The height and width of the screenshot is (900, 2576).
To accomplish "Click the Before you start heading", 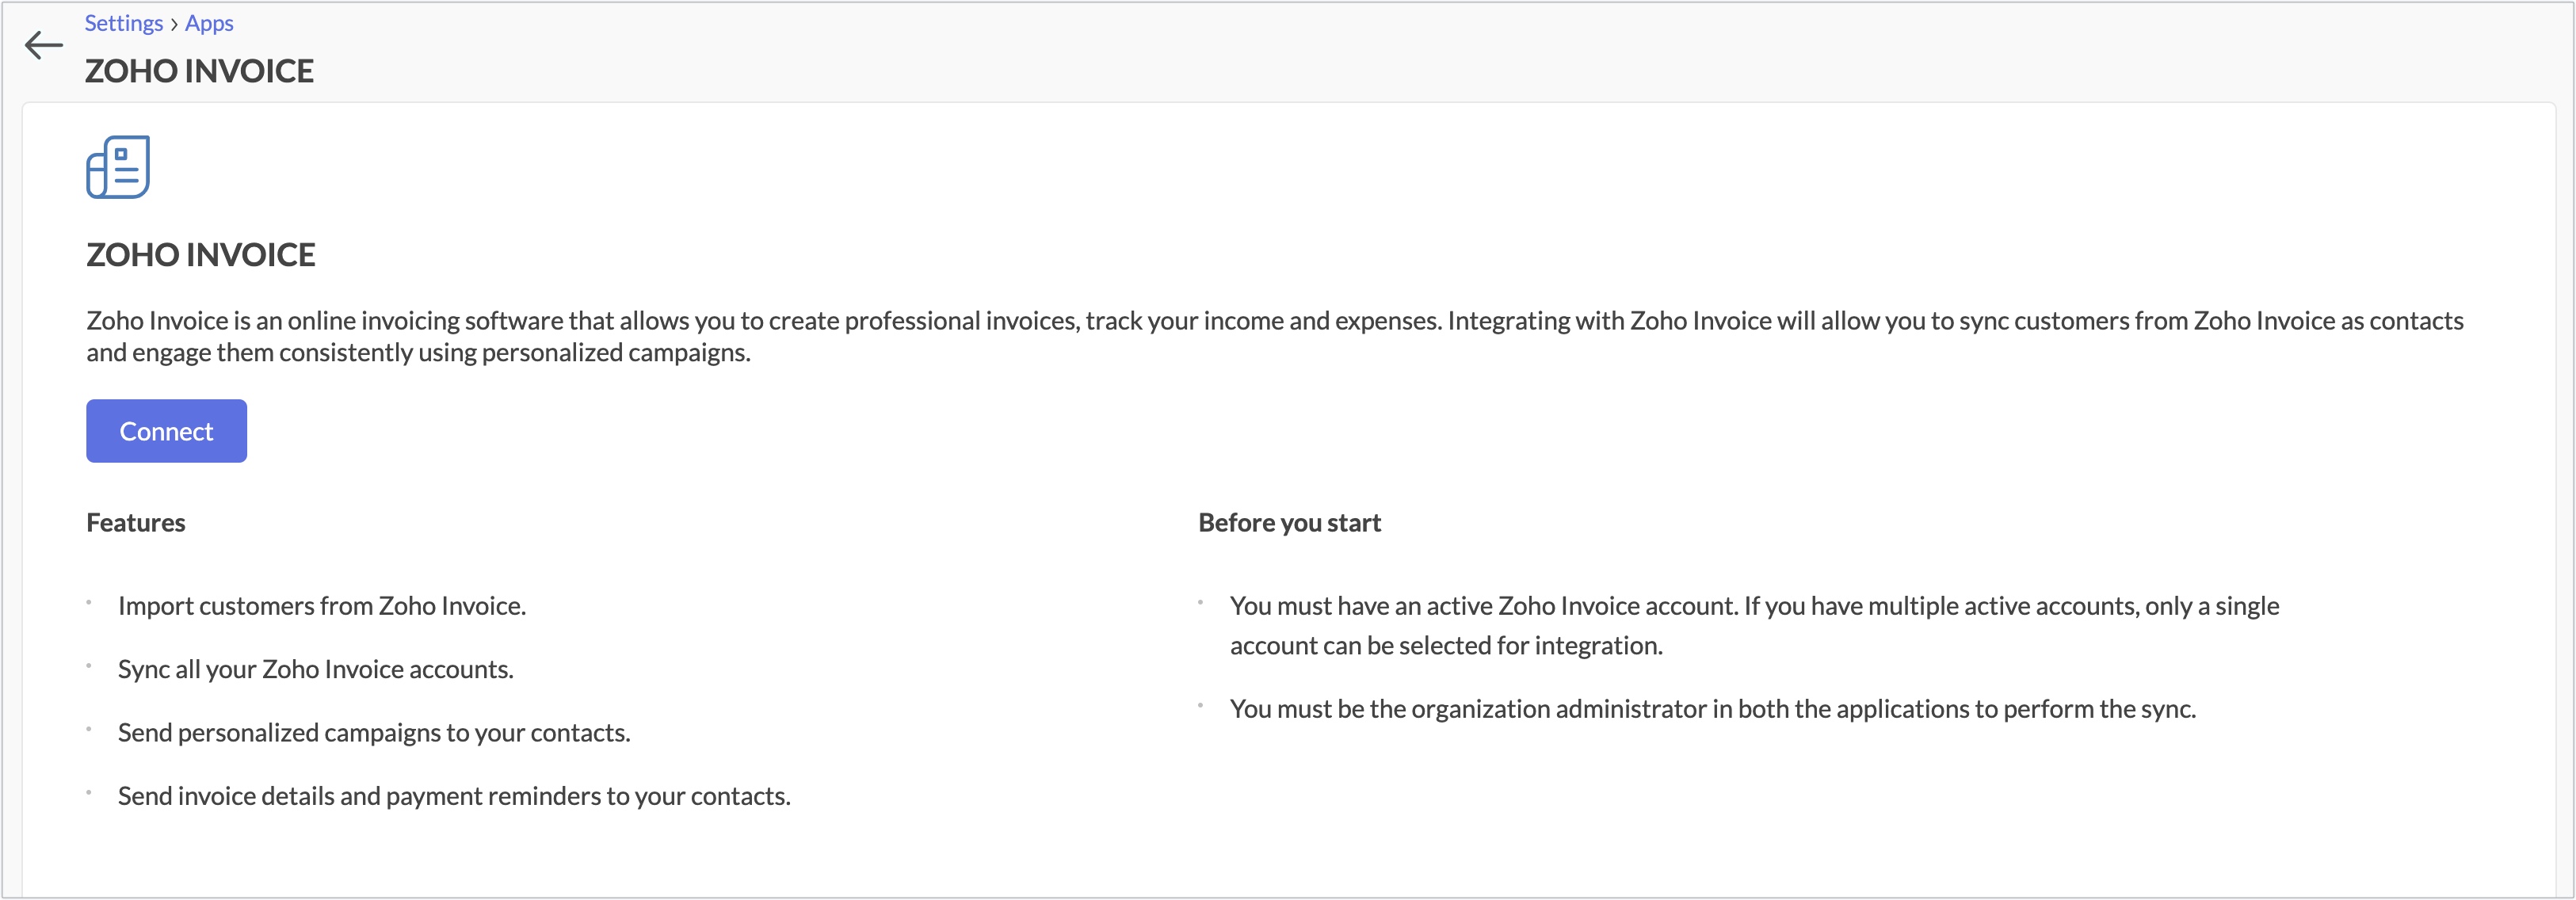I will 1289,523.
